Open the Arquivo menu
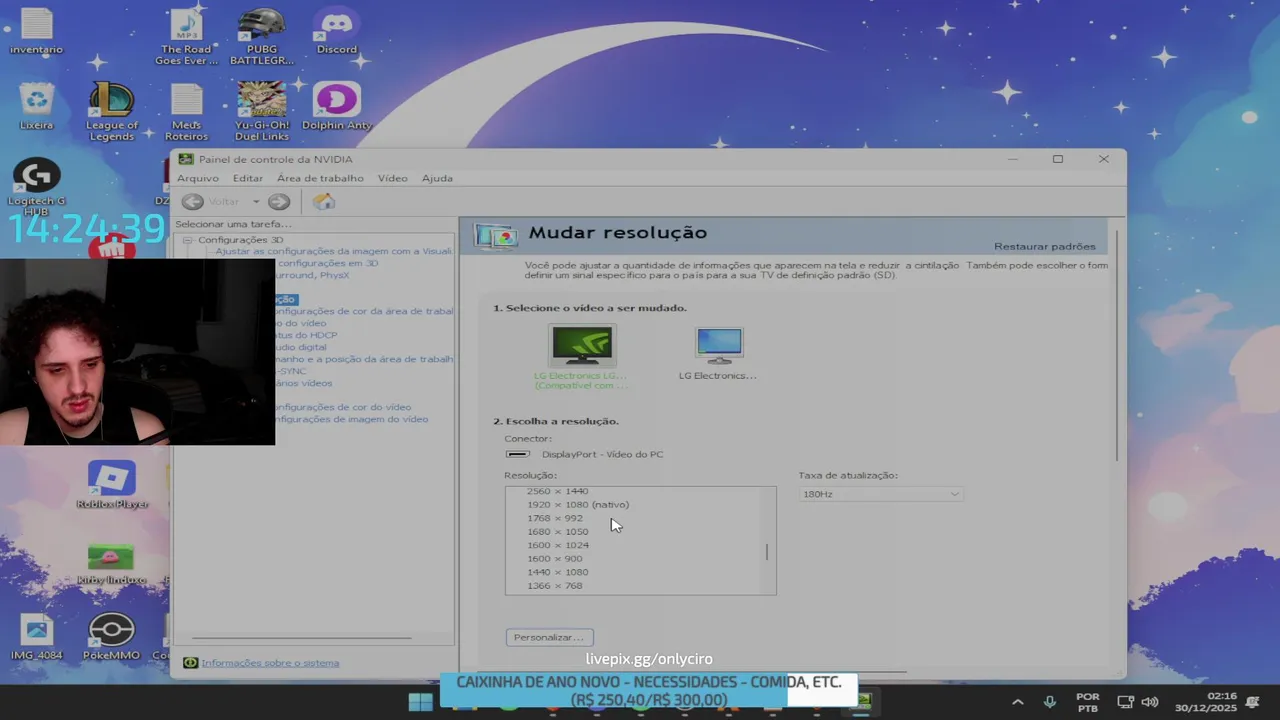The image size is (1280, 720). click(x=198, y=178)
